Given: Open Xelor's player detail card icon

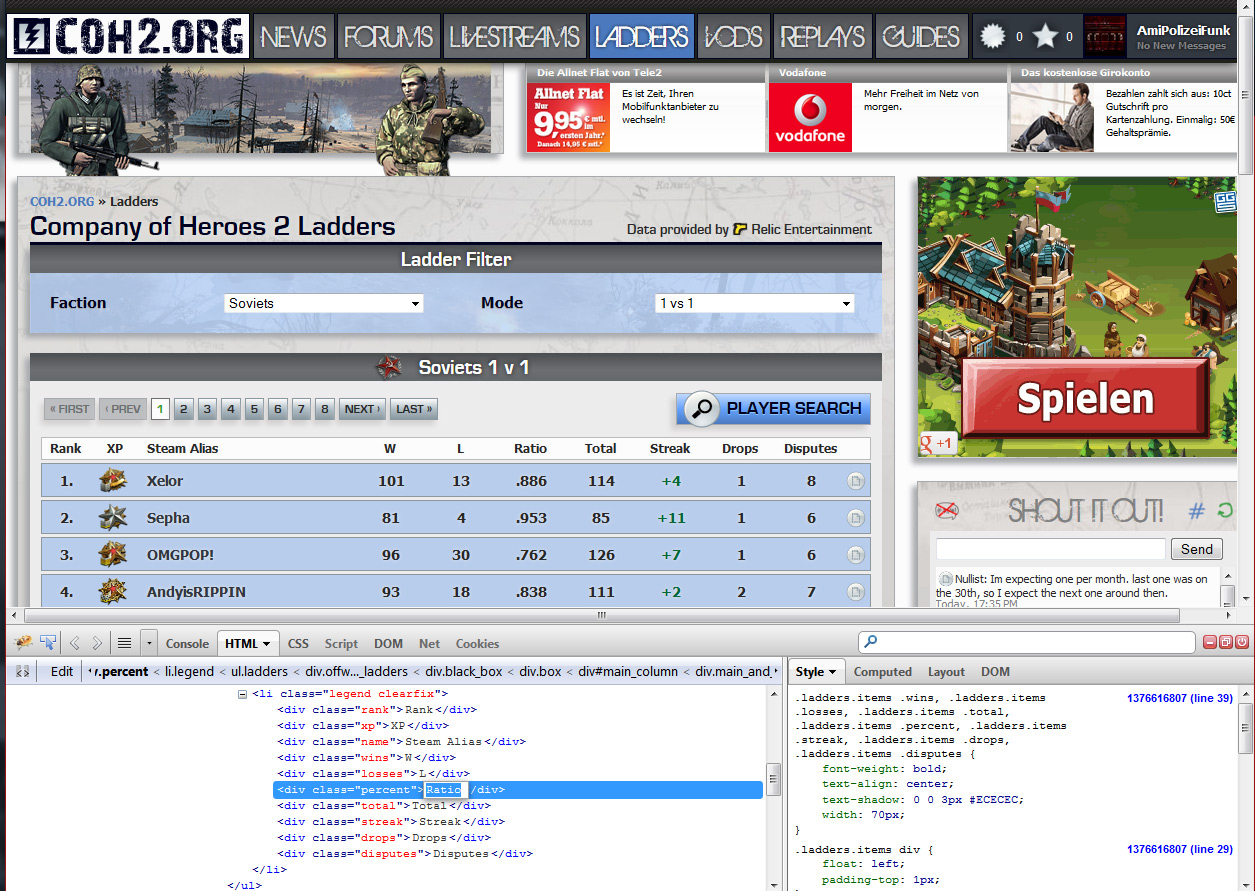Looking at the screenshot, I should tap(856, 481).
